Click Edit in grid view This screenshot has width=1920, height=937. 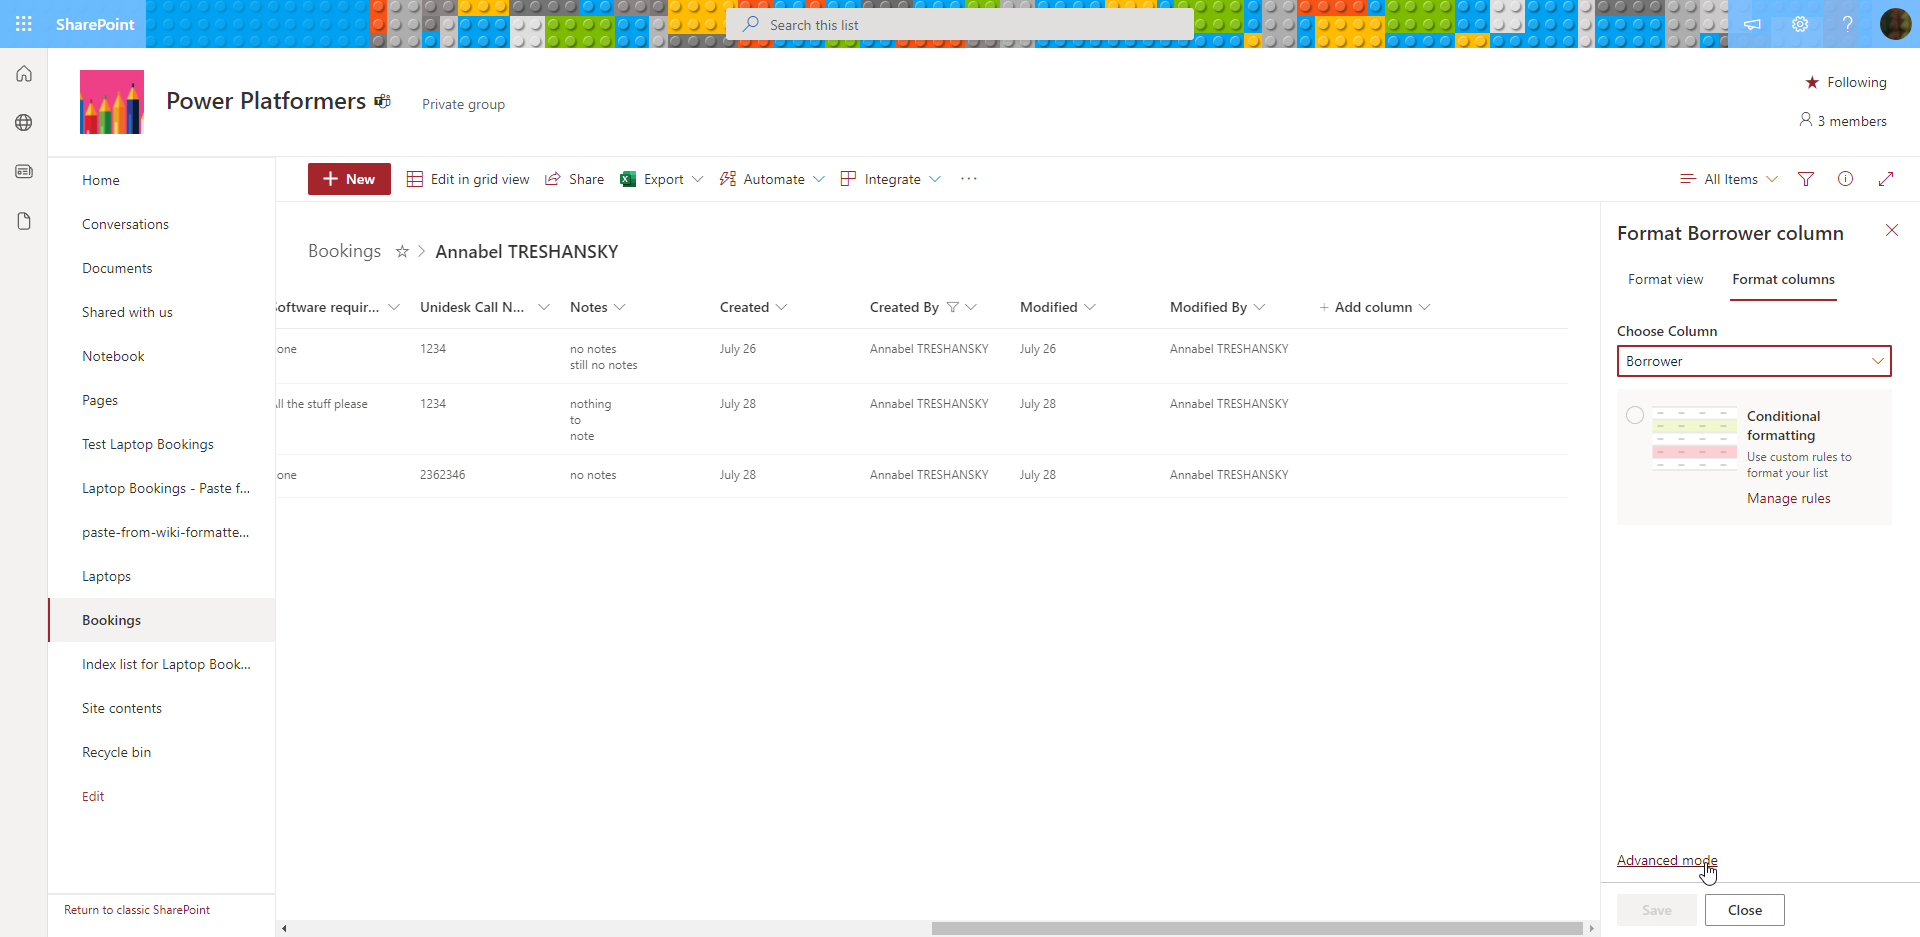click(x=468, y=179)
